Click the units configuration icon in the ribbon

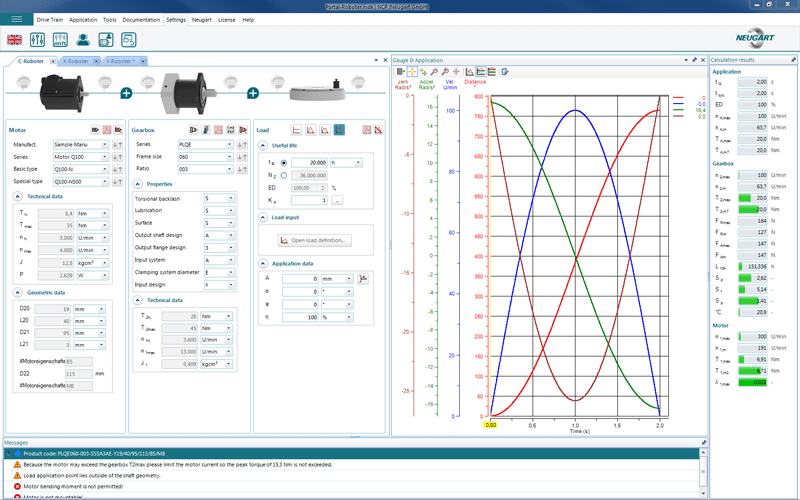(60, 40)
